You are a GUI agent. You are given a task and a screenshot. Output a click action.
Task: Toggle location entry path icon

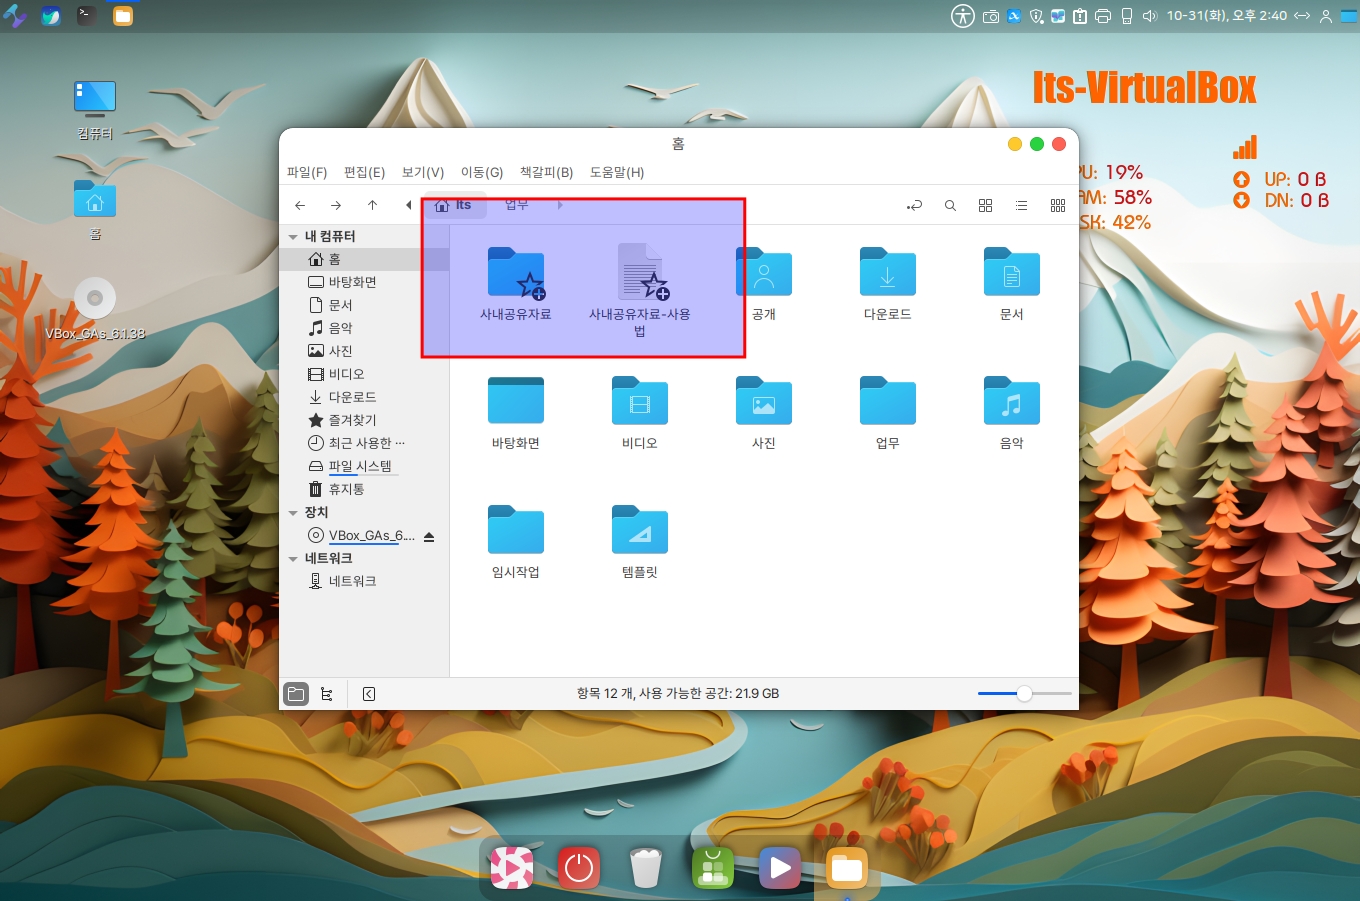point(914,205)
